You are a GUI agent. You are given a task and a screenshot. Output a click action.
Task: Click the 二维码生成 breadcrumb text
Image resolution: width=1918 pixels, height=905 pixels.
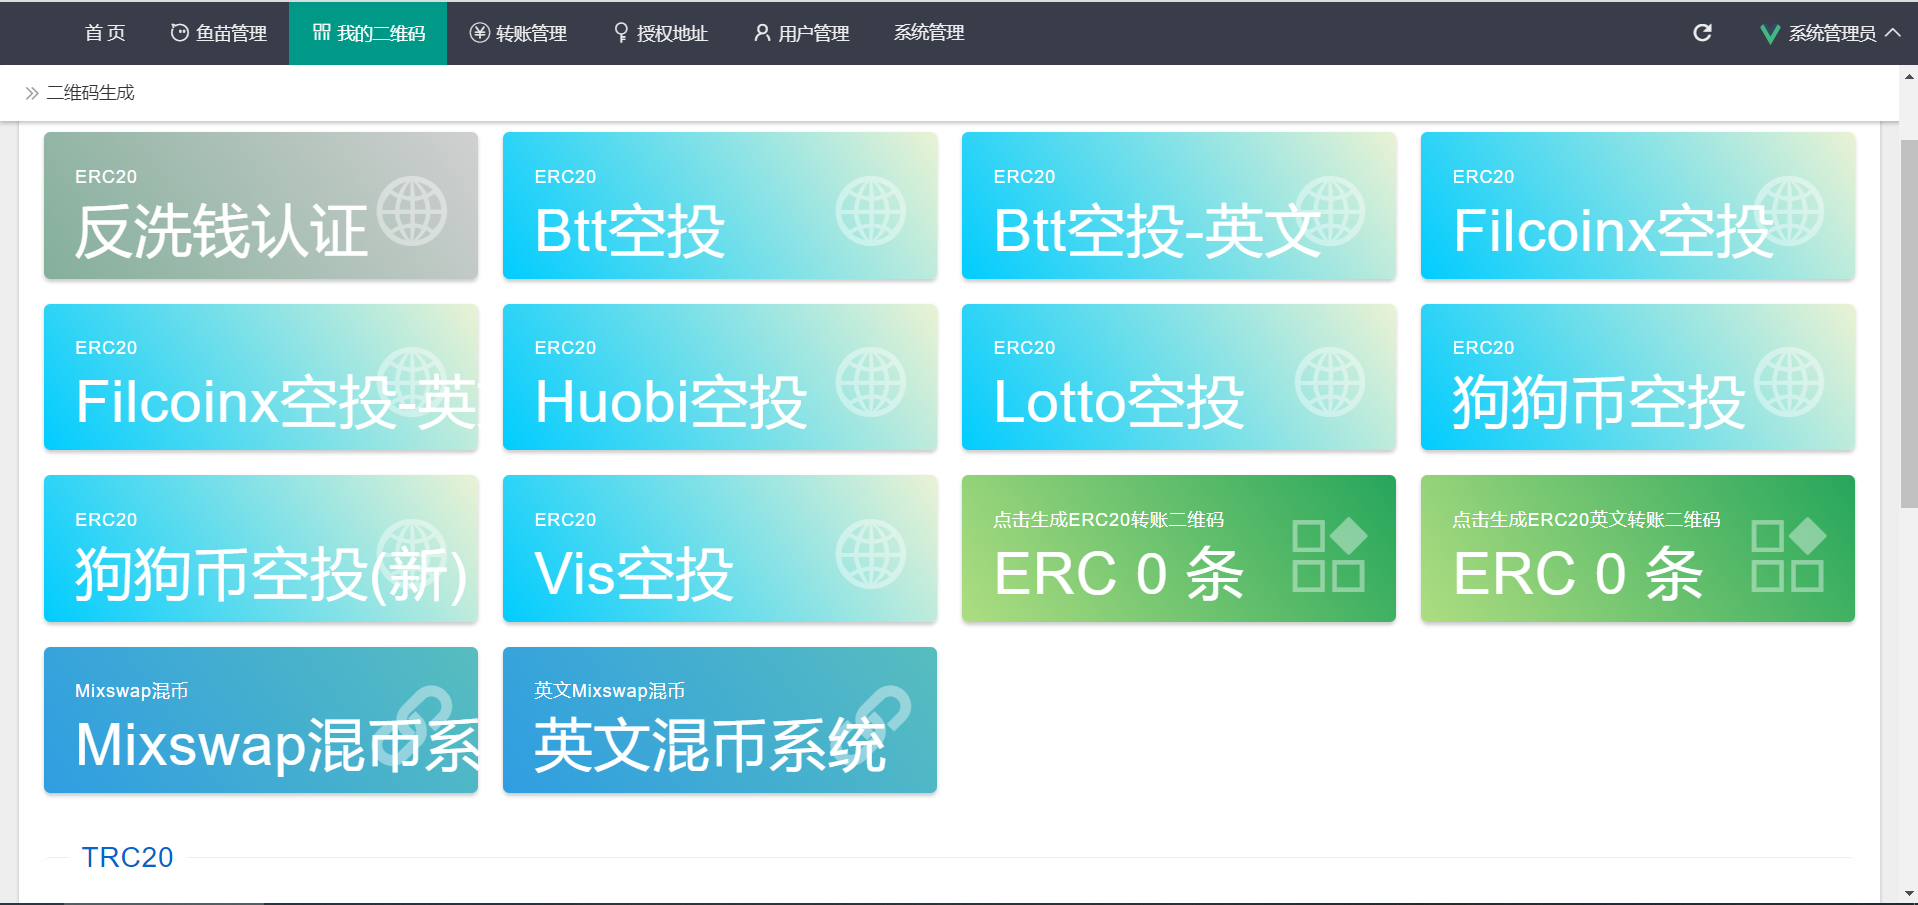click(x=90, y=93)
